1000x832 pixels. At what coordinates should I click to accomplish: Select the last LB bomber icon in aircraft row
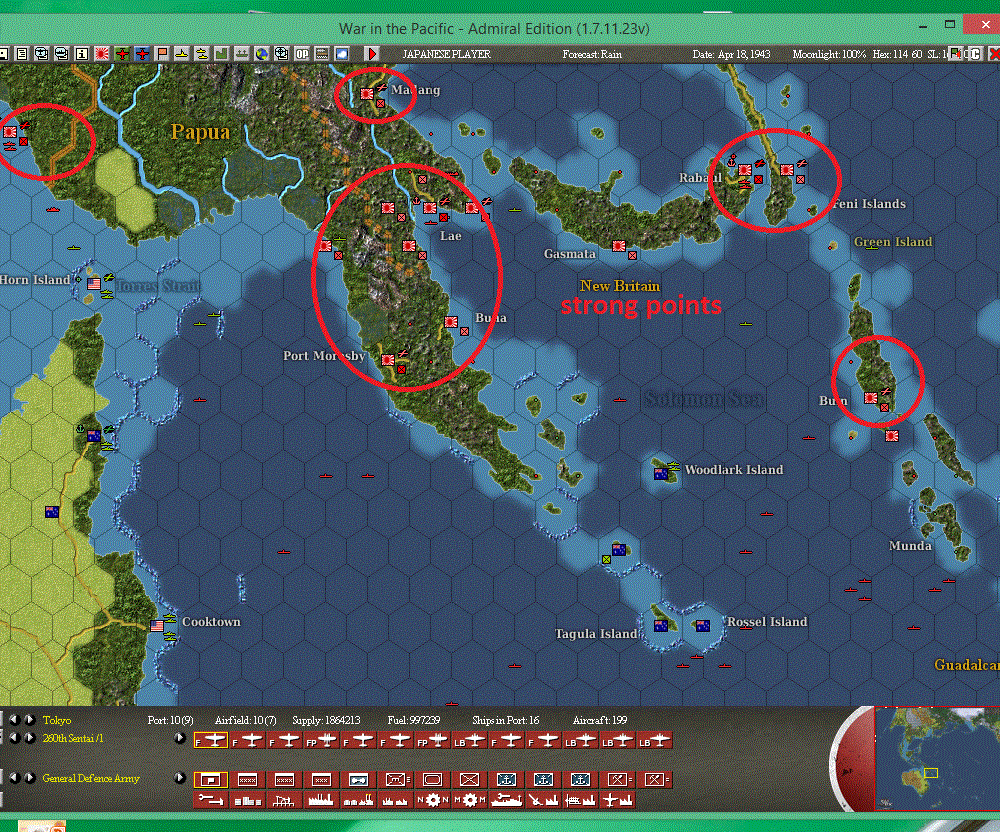click(654, 740)
